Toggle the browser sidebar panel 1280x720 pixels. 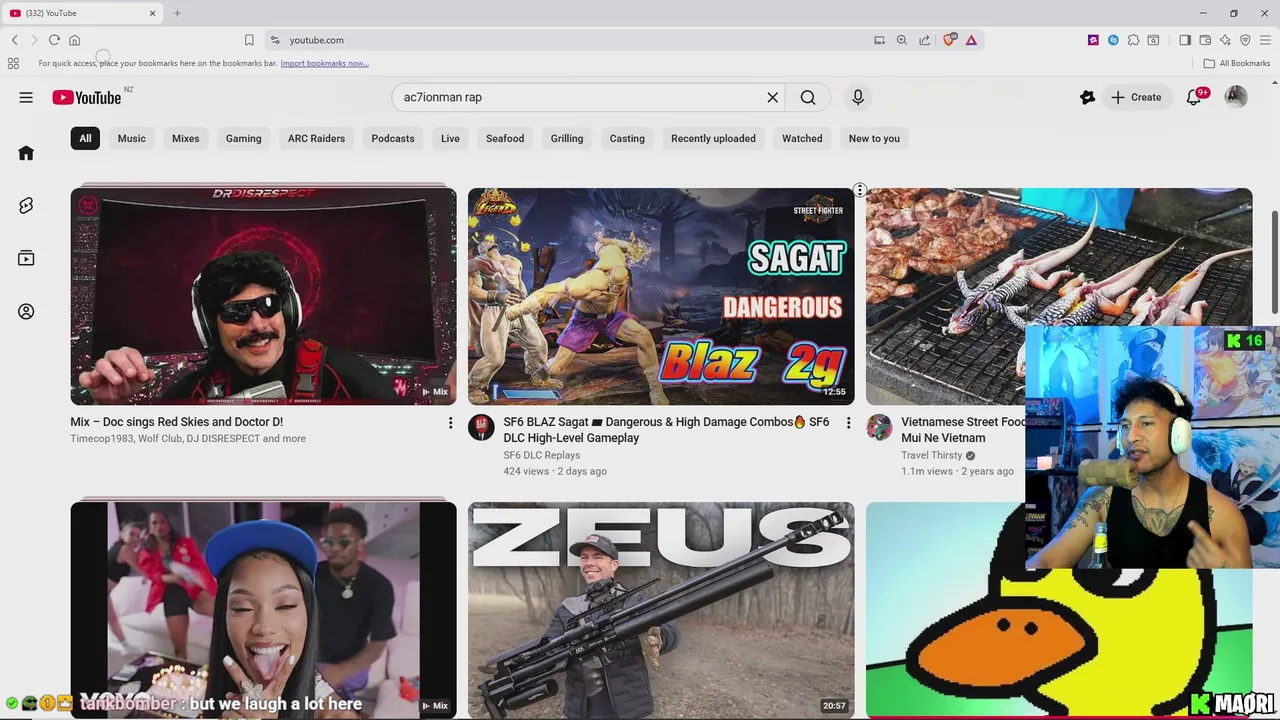coord(1185,40)
